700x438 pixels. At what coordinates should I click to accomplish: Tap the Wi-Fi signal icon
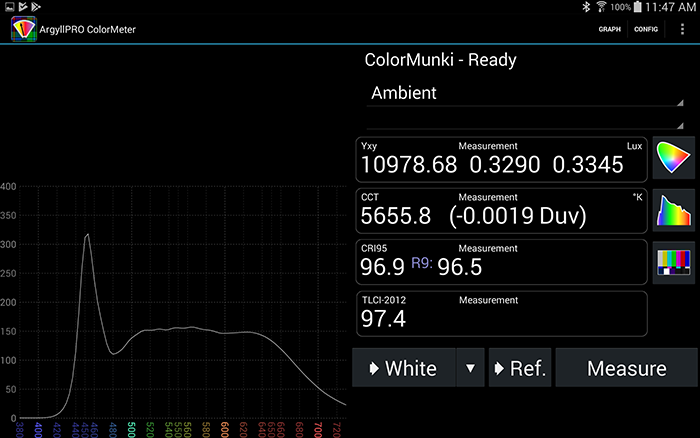click(x=600, y=7)
